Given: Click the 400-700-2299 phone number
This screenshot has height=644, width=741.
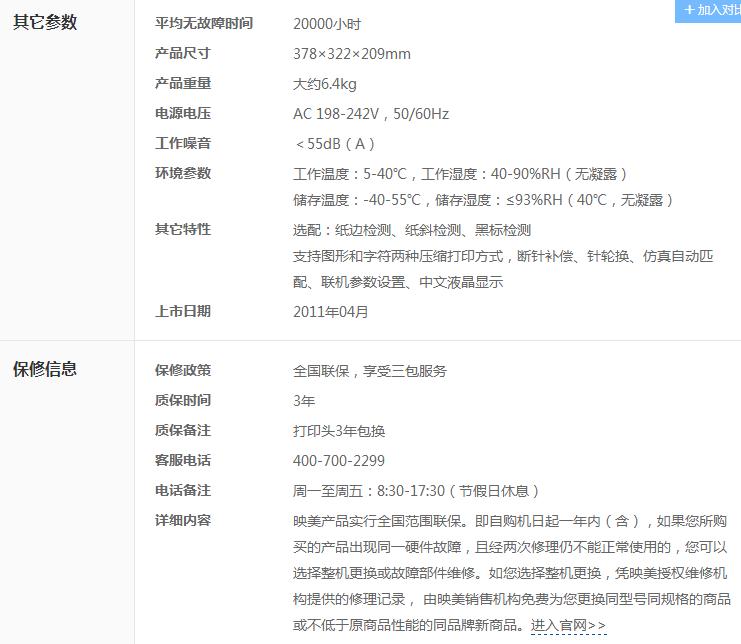Looking at the screenshot, I should (x=339, y=461).
